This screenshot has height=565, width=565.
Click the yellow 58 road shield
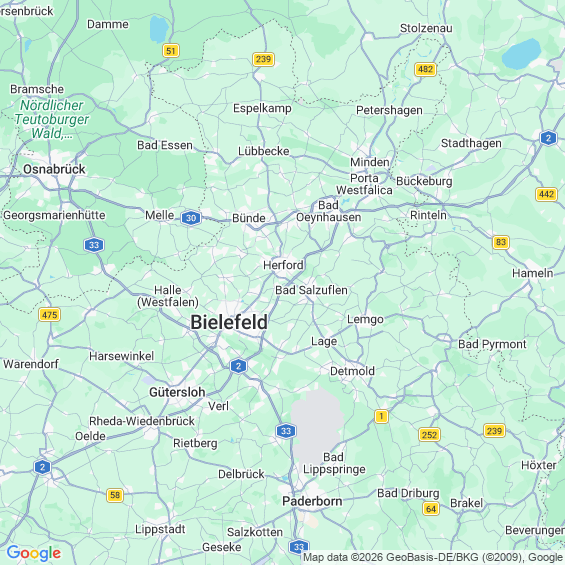[x=115, y=495]
